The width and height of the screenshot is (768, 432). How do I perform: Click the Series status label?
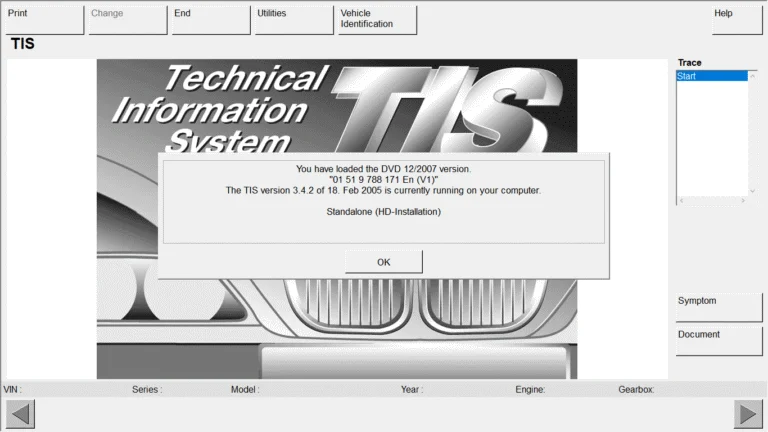coord(147,389)
